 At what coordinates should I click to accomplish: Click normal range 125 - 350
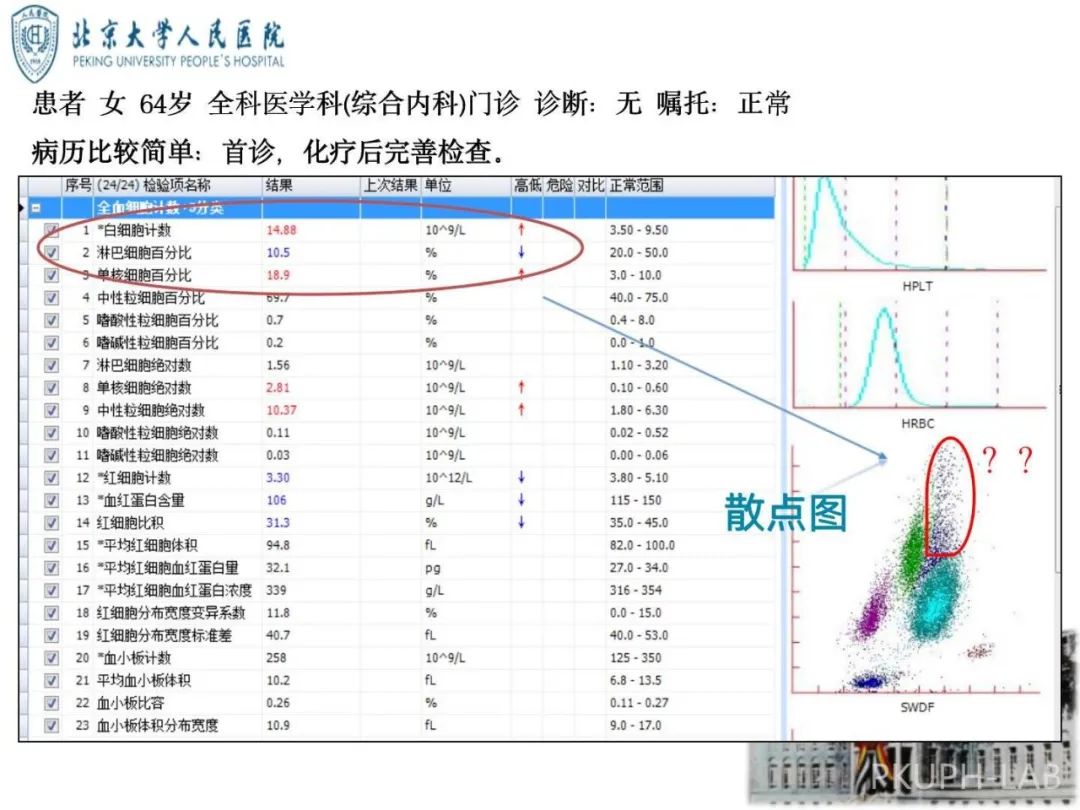pyautogui.click(x=635, y=658)
